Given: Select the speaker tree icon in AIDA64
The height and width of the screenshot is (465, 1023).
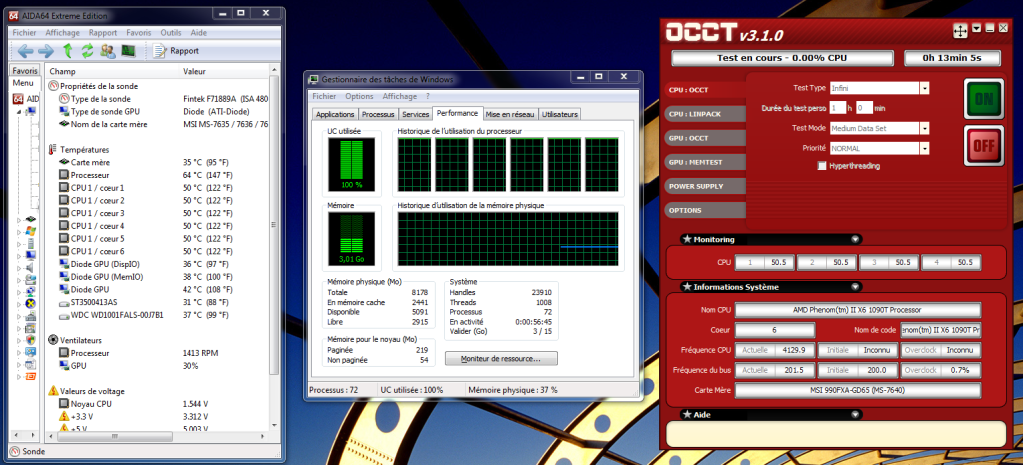Looking at the screenshot, I should [x=31, y=267].
